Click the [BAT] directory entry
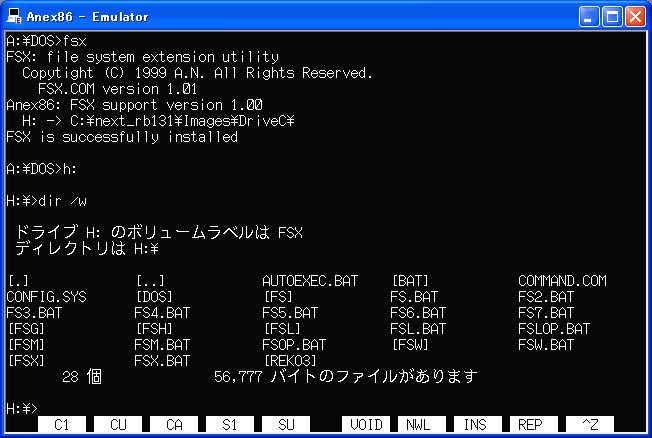Viewport: 652px width, 438px height. 410,281
